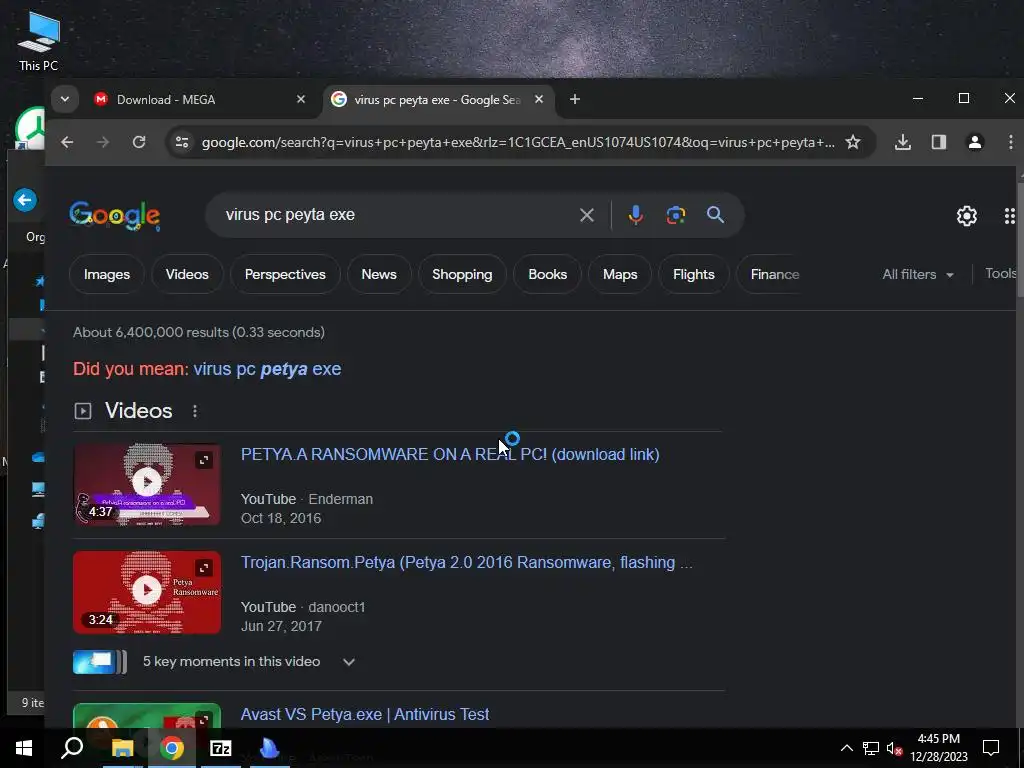Filter results by Perspectives
The height and width of the screenshot is (768, 1024).
(x=285, y=274)
